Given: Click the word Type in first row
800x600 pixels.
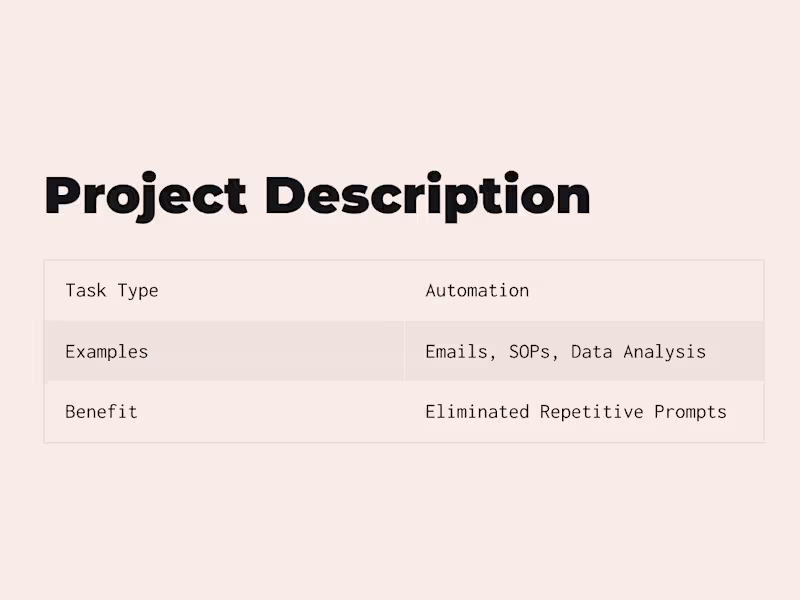Looking at the screenshot, I should [138, 291].
